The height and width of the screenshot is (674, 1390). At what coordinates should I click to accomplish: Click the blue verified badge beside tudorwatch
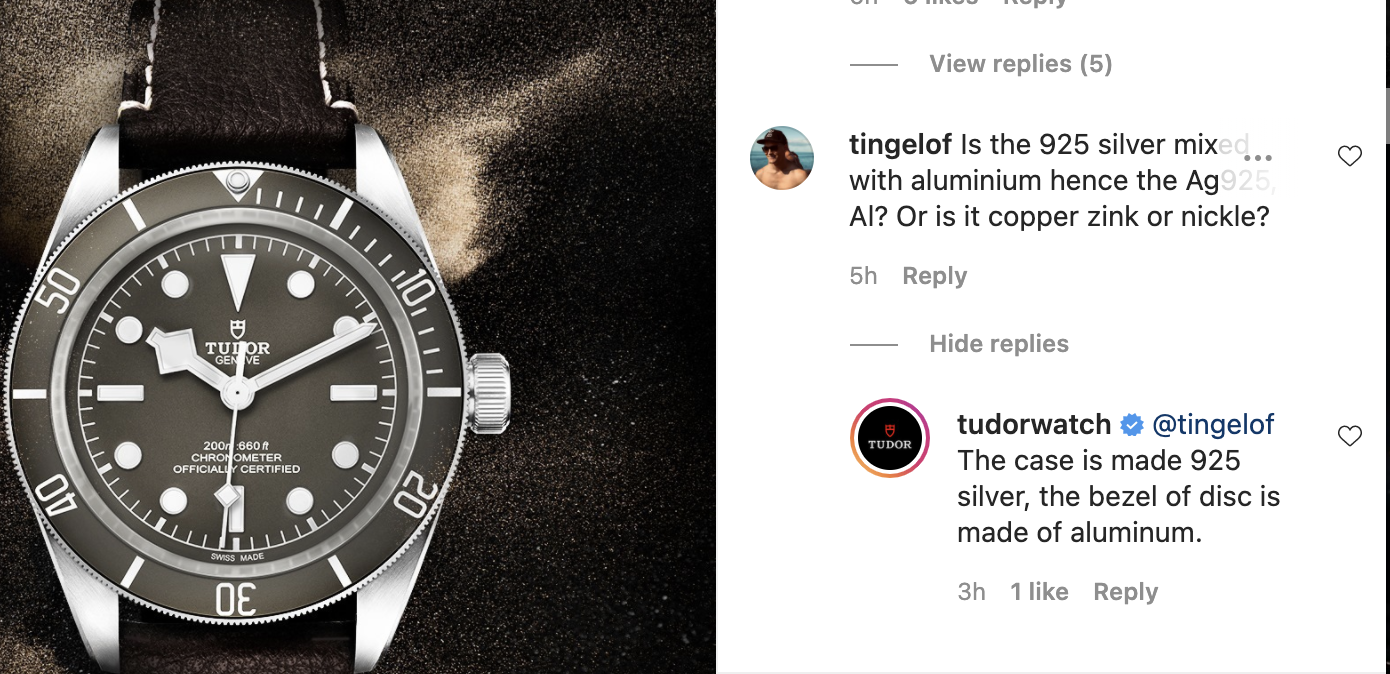(x=1132, y=425)
